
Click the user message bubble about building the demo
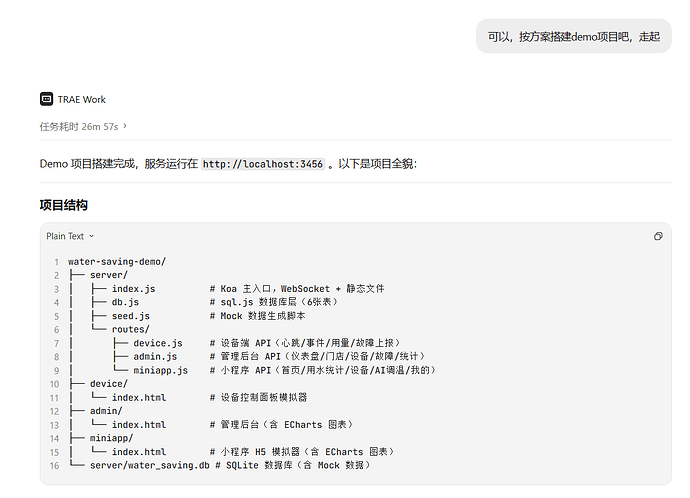pyautogui.click(x=573, y=37)
